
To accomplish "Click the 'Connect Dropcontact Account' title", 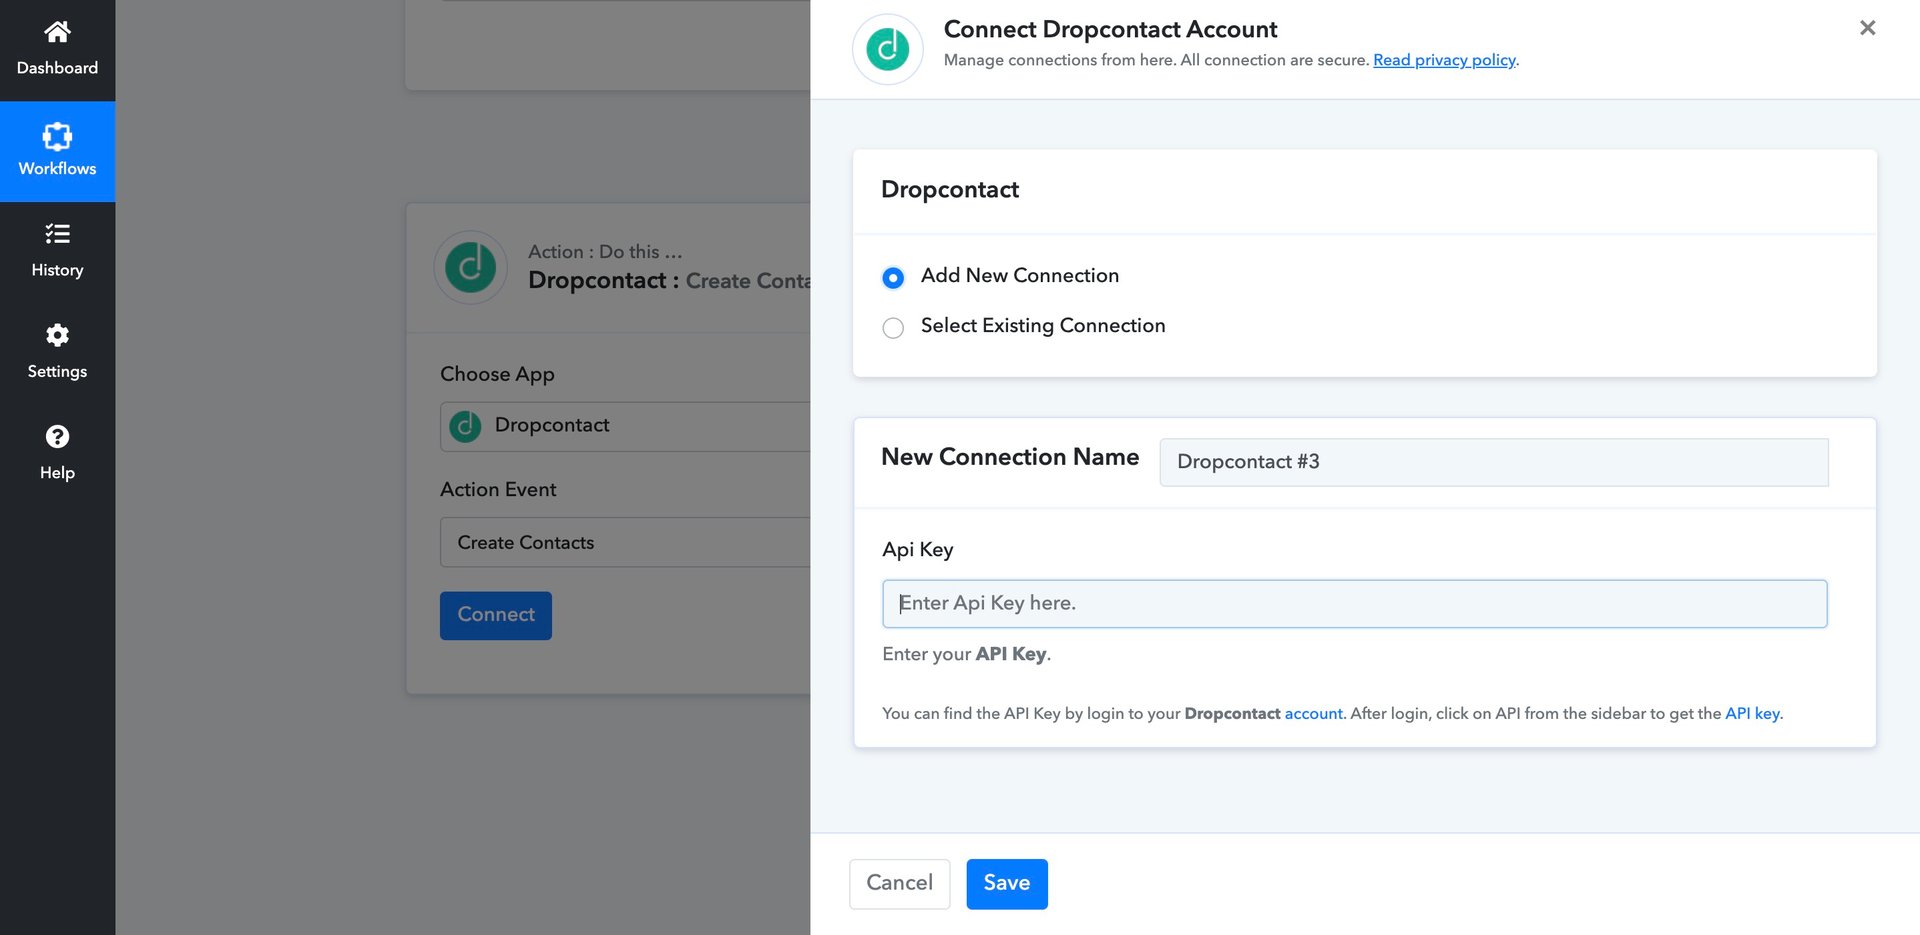I will pyautogui.click(x=1110, y=29).
